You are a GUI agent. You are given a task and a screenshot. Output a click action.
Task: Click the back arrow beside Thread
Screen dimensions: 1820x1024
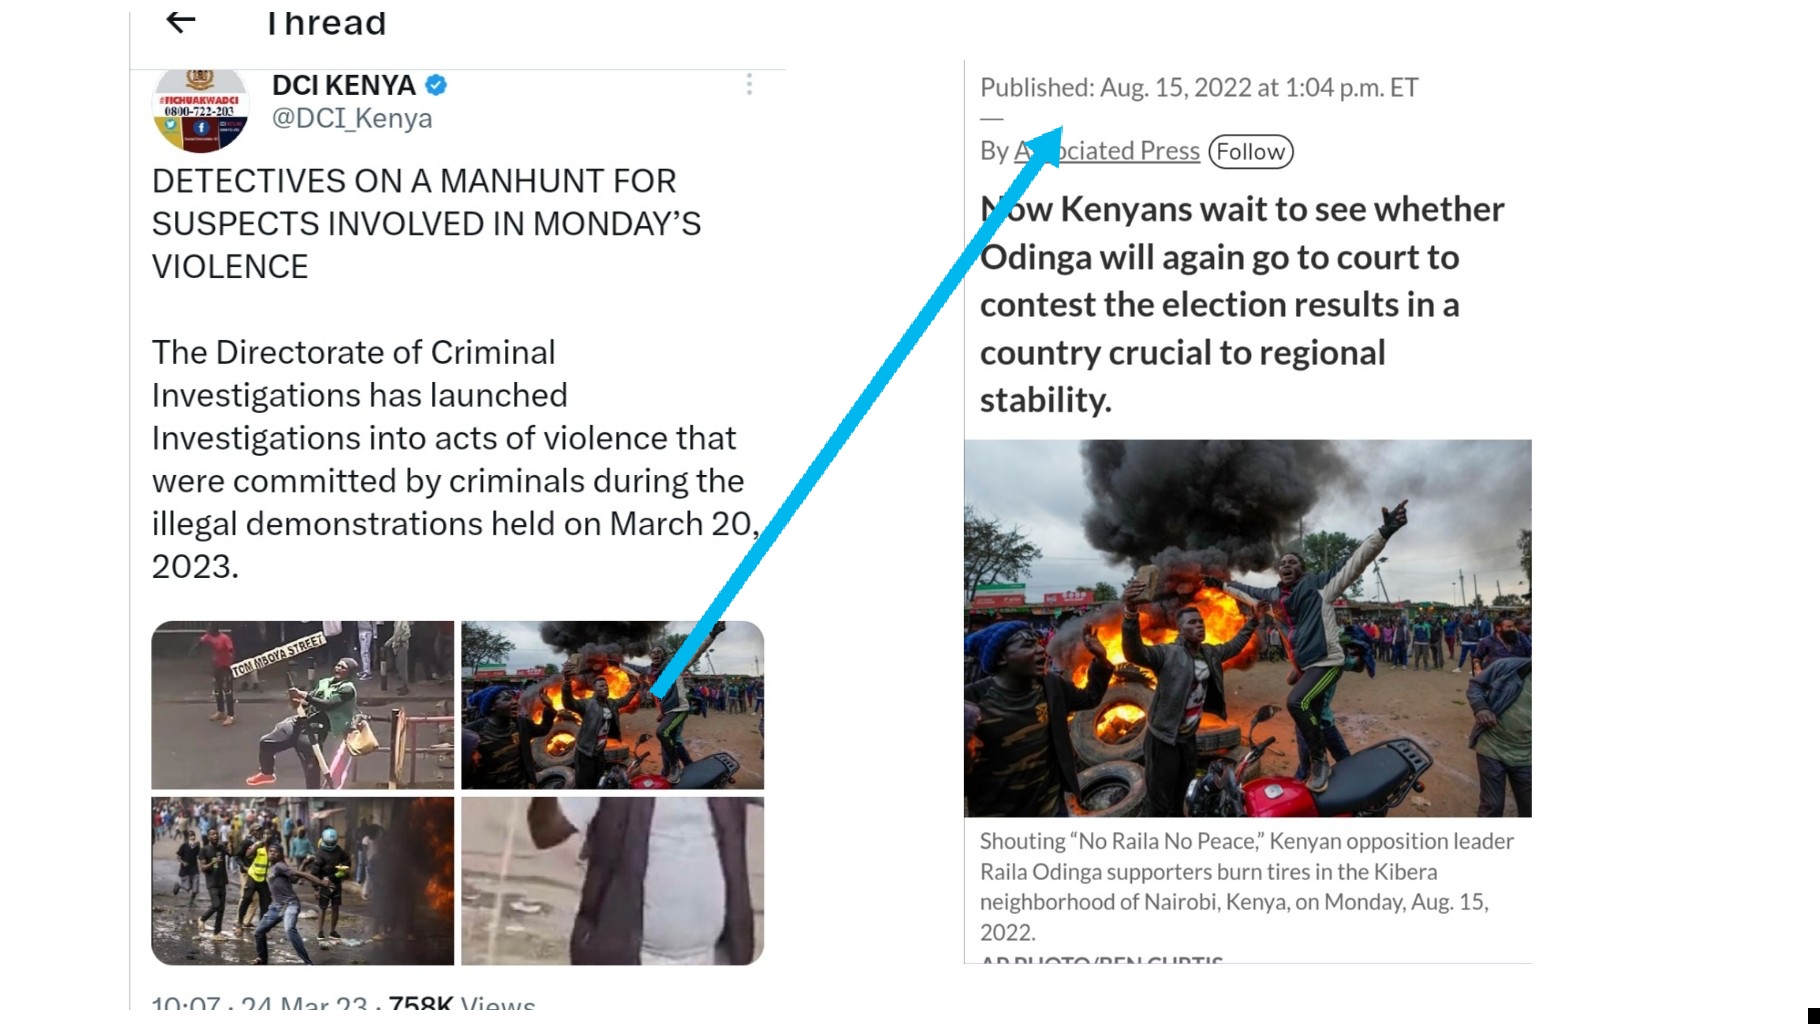[180, 21]
